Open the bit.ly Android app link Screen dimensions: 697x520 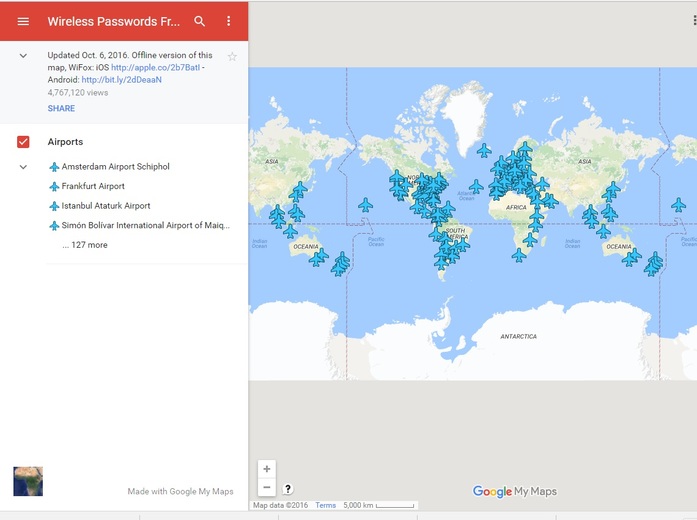click(121, 79)
